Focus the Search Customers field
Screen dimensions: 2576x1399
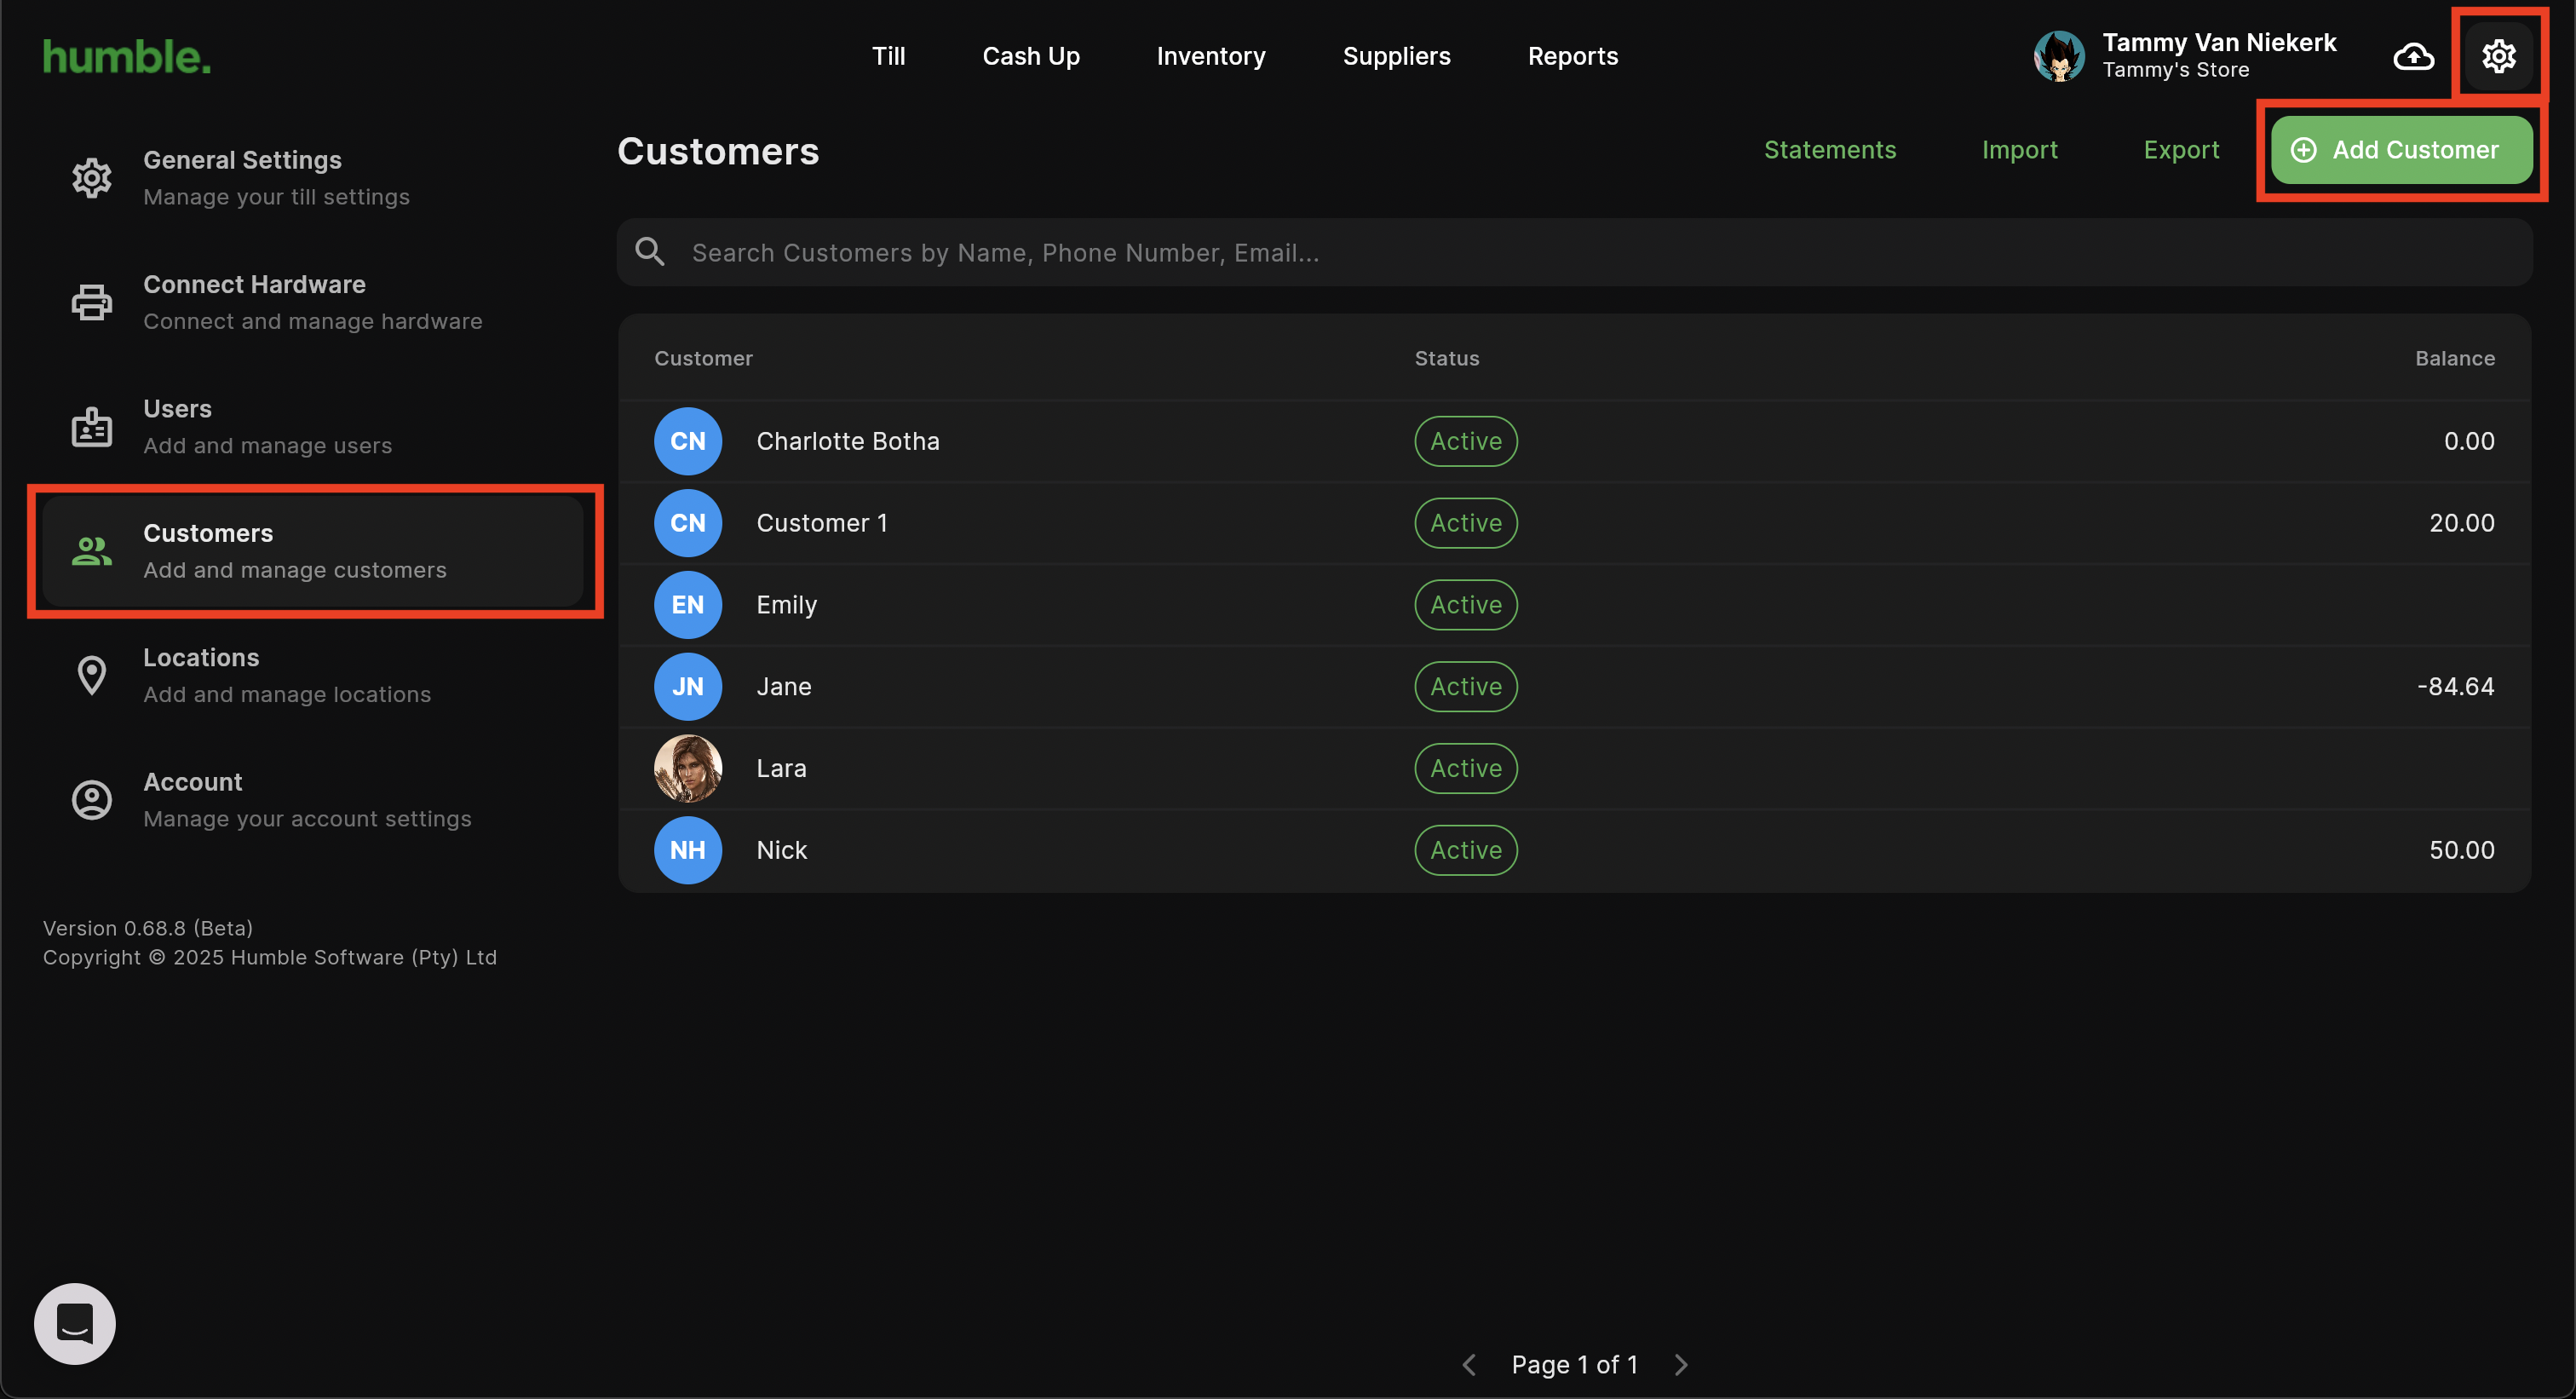pos(1575,252)
